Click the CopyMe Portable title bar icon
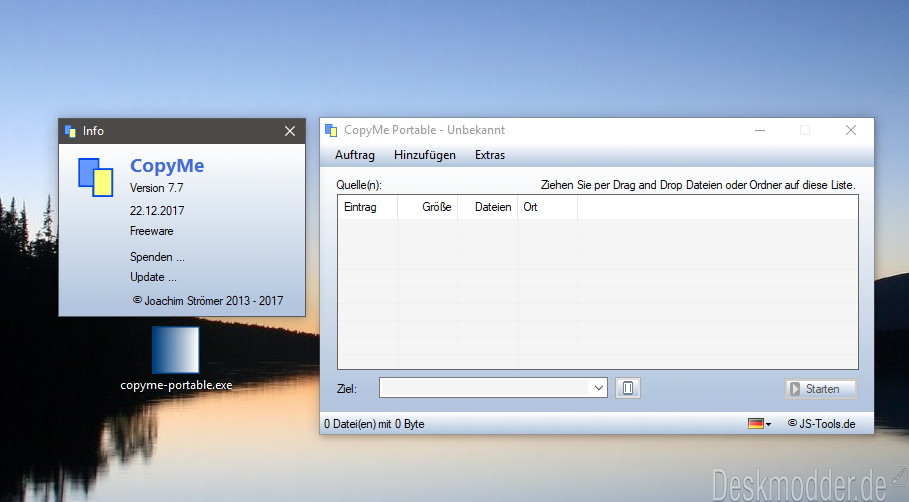This screenshot has height=502, width=909. [x=331, y=130]
